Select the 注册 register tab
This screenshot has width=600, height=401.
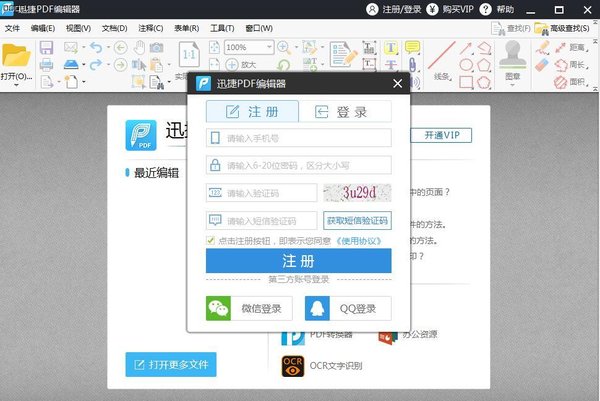click(x=253, y=112)
